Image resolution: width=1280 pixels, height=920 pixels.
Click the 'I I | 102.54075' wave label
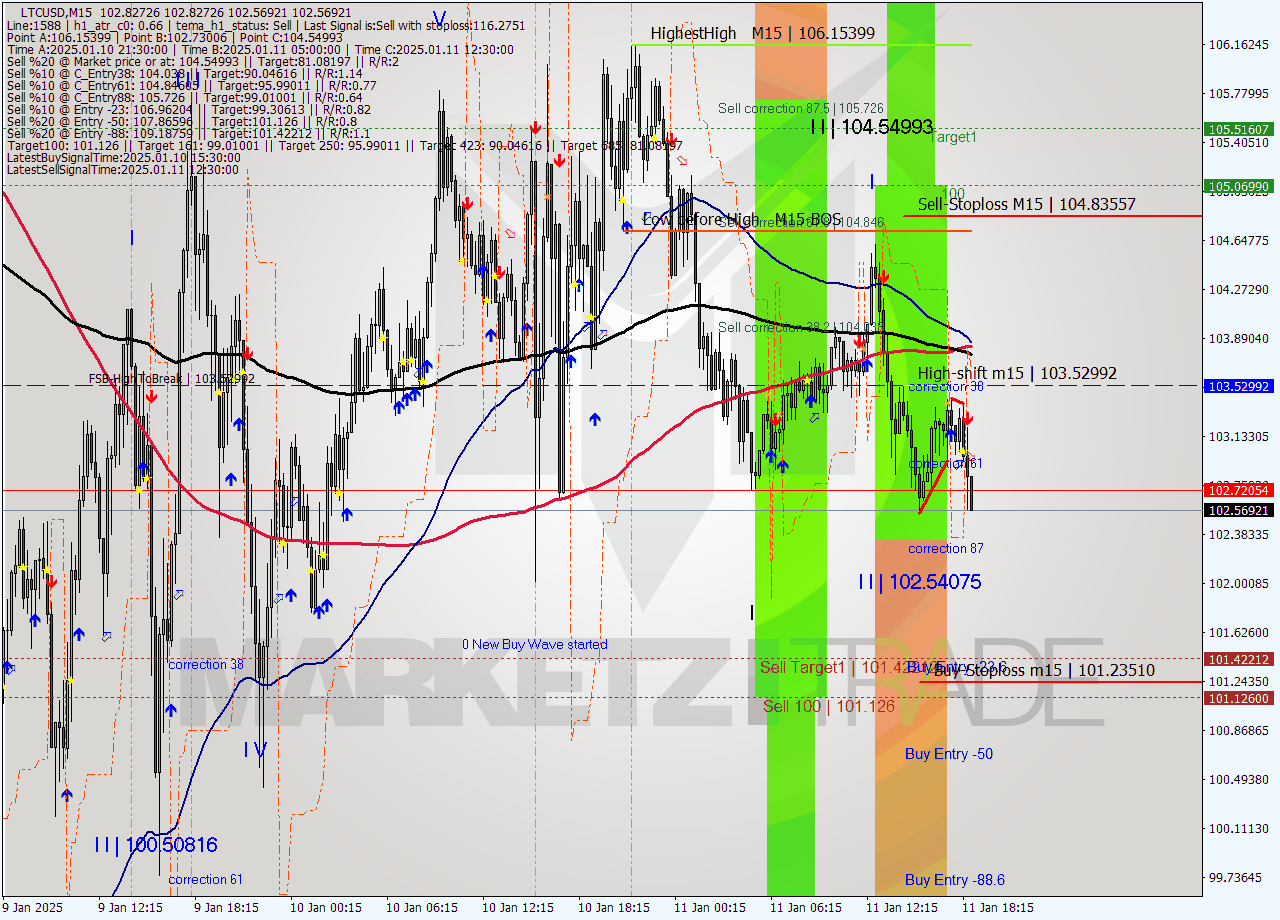pyautogui.click(x=919, y=582)
